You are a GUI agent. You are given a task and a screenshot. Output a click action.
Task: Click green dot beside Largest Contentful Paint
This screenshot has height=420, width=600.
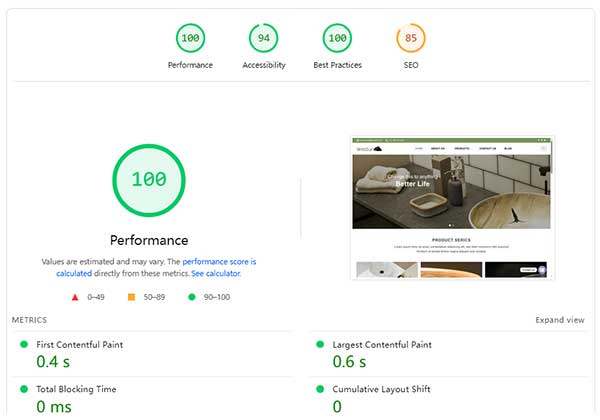[318, 344]
